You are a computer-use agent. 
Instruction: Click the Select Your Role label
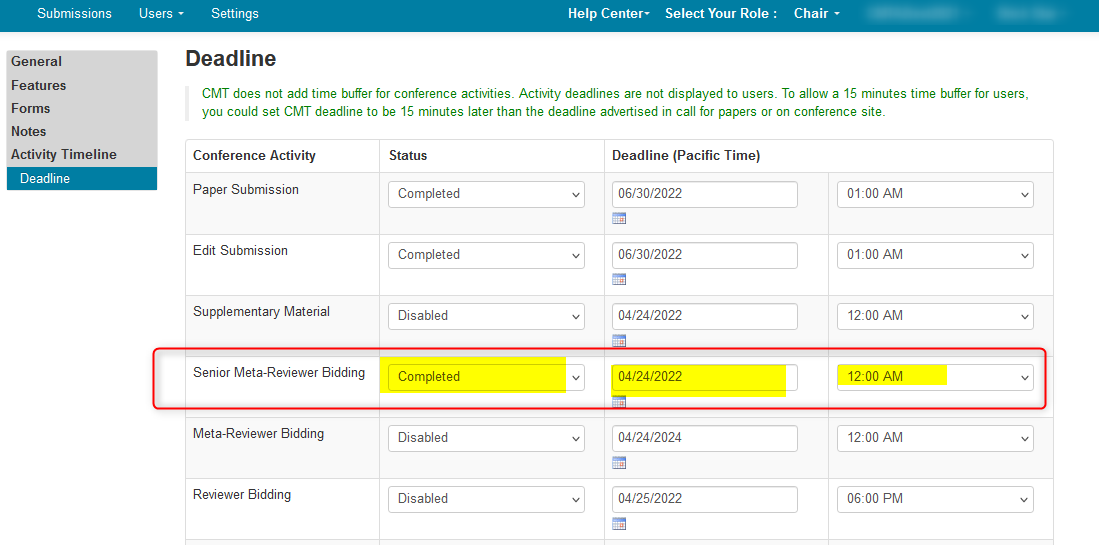tap(721, 13)
